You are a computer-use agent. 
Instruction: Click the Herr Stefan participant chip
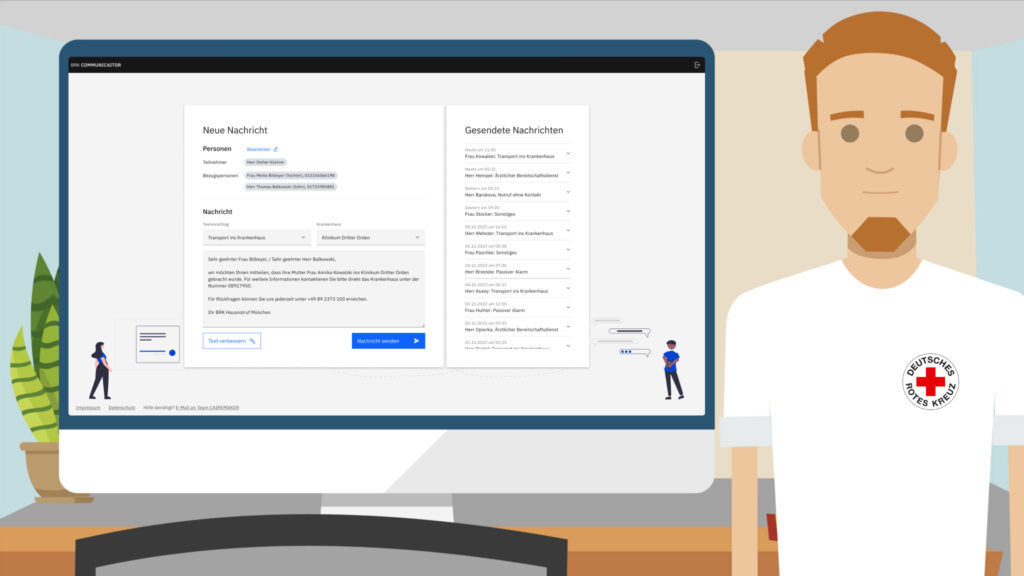[x=265, y=162]
